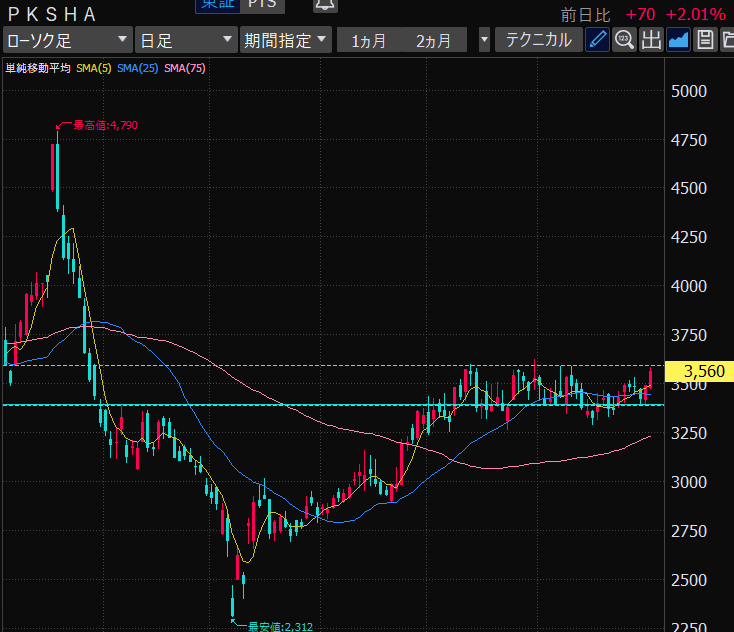
Task: Switch to the 東証 market tab
Action: [x=218, y=5]
